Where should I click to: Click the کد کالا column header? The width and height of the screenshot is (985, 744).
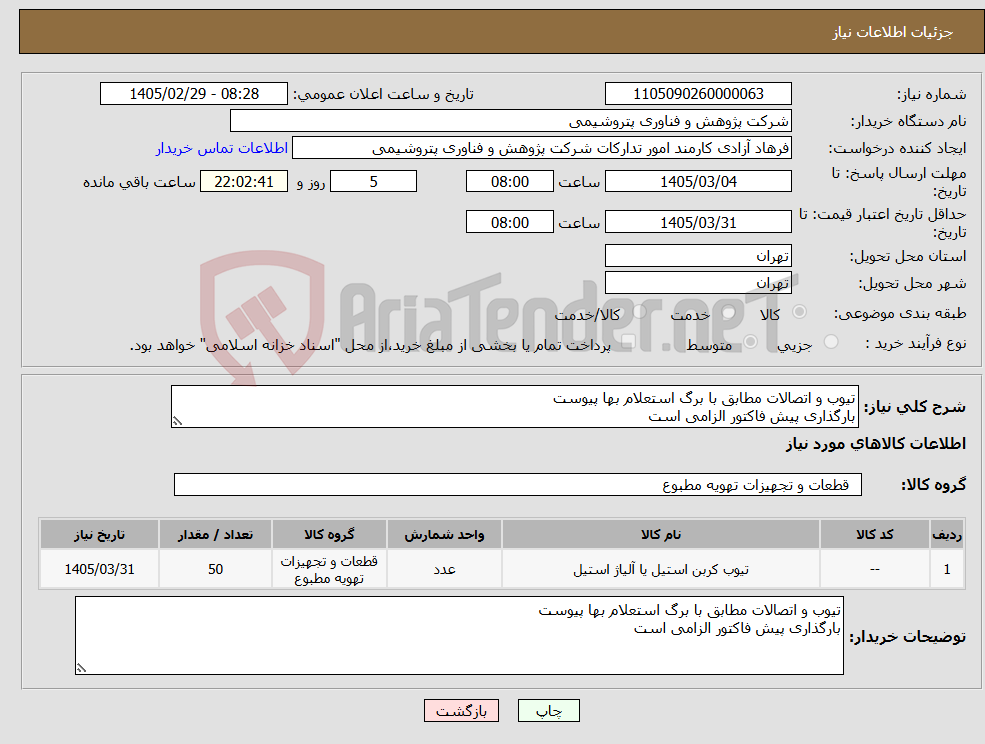point(874,534)
